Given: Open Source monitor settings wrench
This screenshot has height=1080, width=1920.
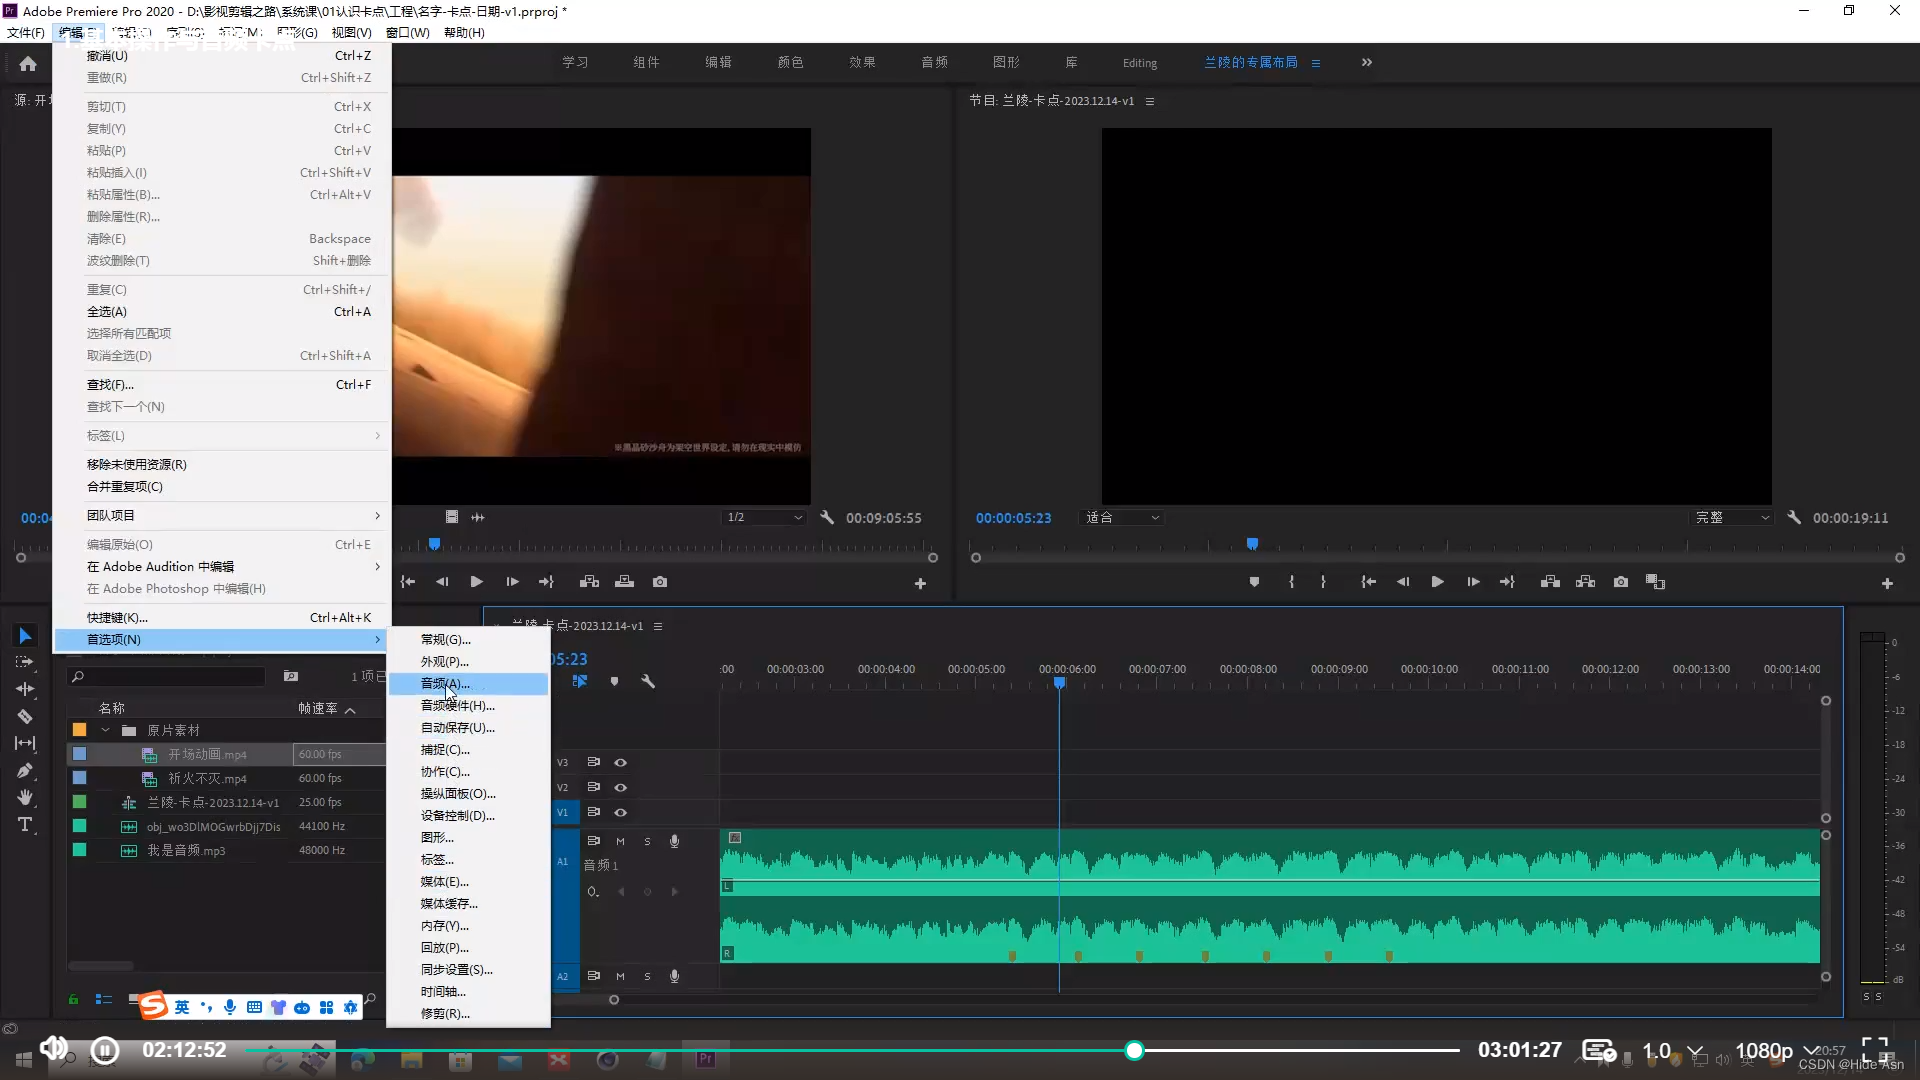Looking at the screenshot, I should [827, 518].
